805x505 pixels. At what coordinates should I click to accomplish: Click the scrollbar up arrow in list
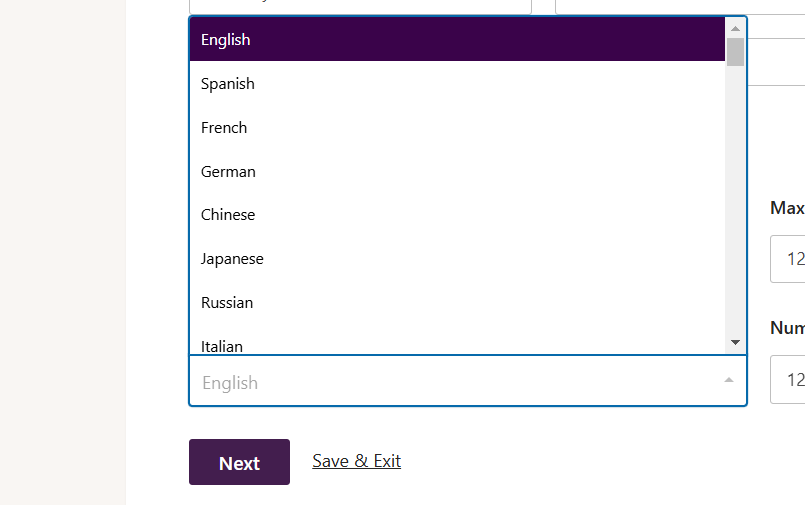(735, 28)
